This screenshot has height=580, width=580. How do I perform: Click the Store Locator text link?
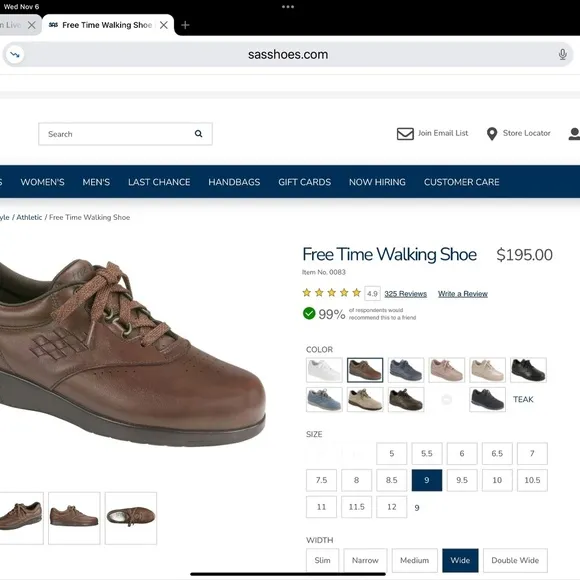pyautogui.click(x=526, y=133)
